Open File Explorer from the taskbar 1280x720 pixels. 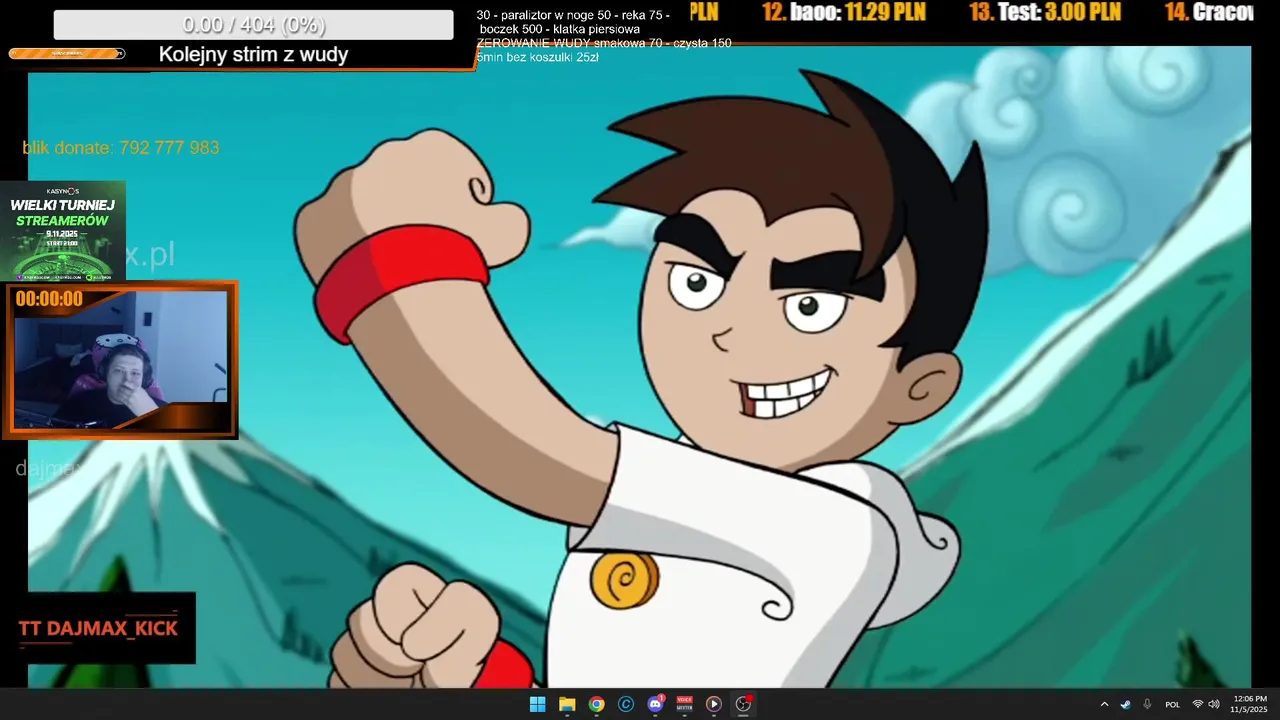click(x=567, y=704)
